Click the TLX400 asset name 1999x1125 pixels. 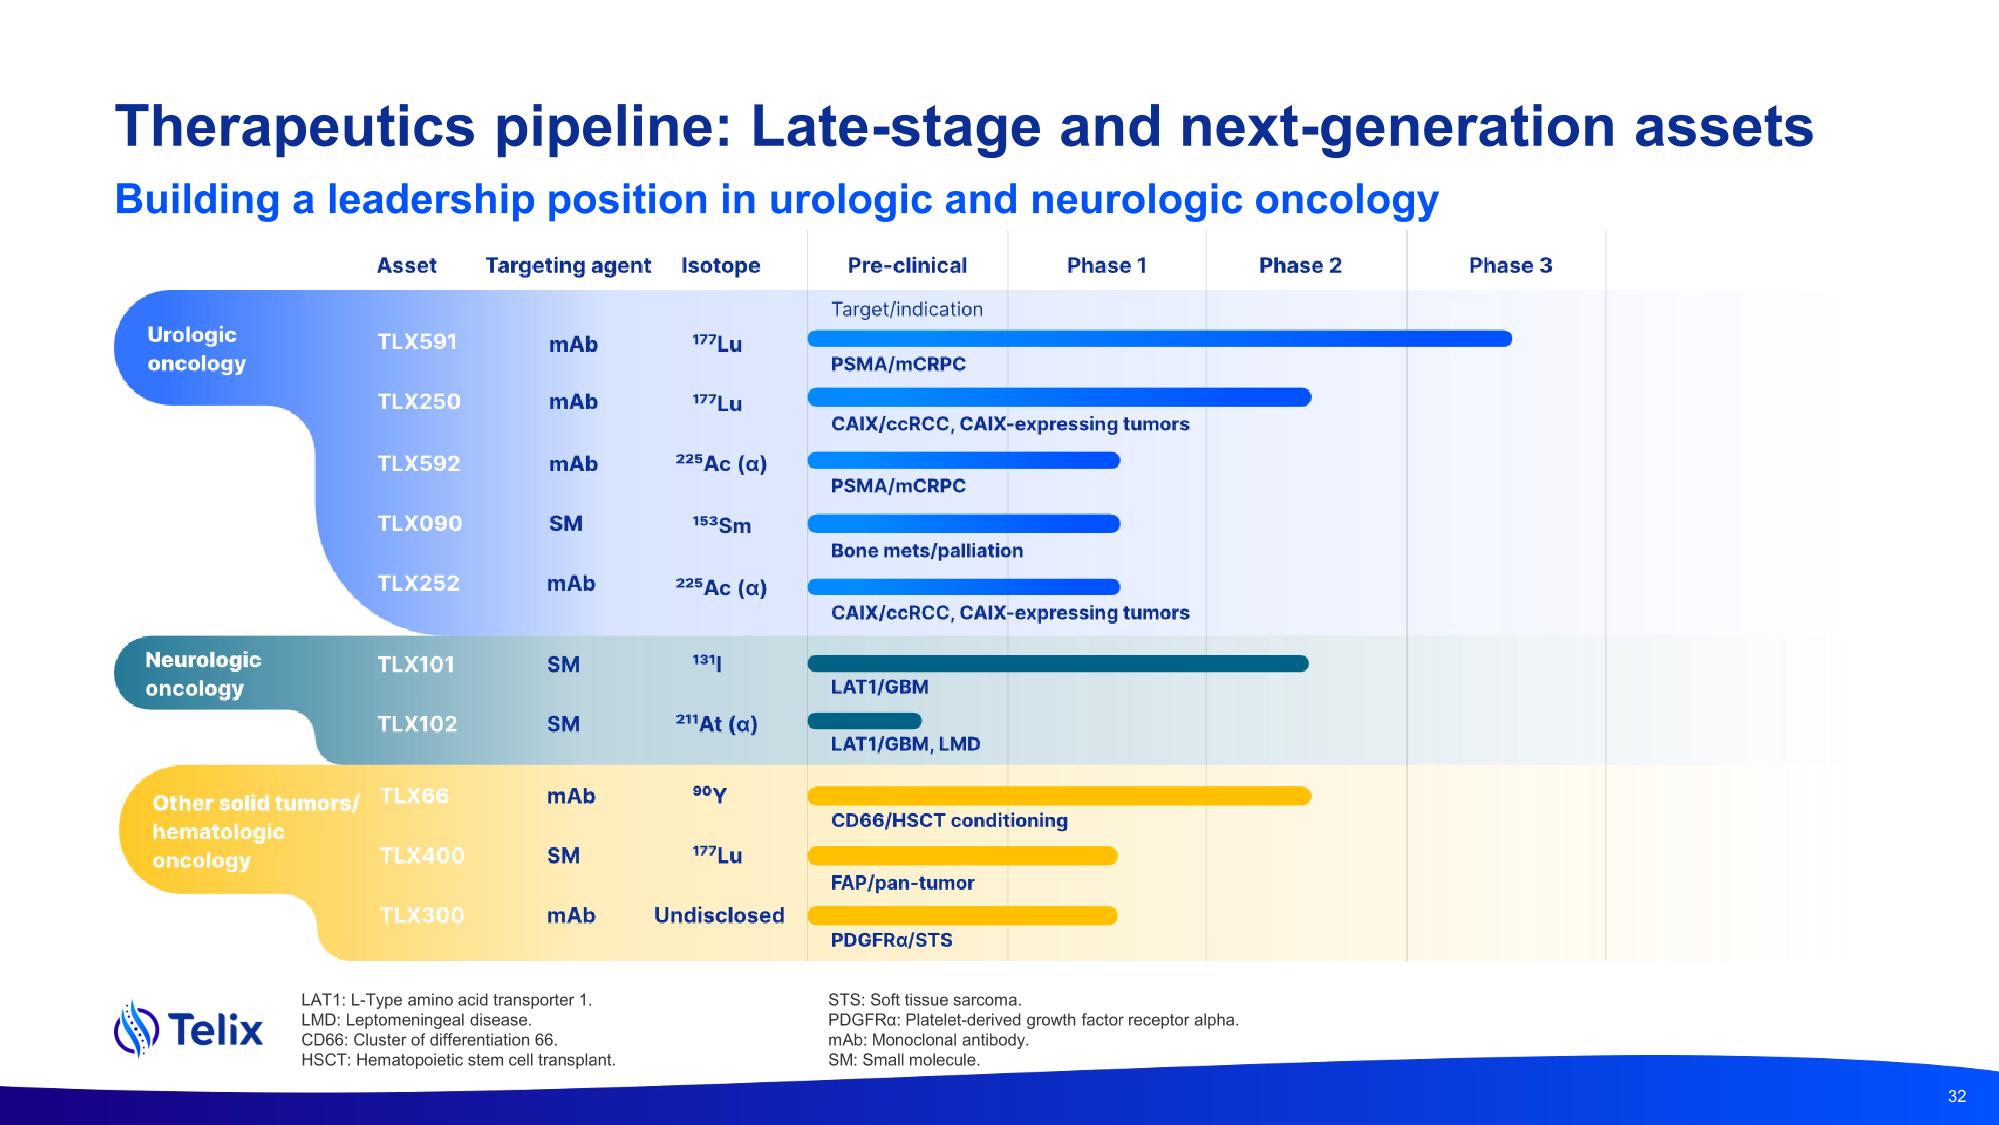point(421,856)
